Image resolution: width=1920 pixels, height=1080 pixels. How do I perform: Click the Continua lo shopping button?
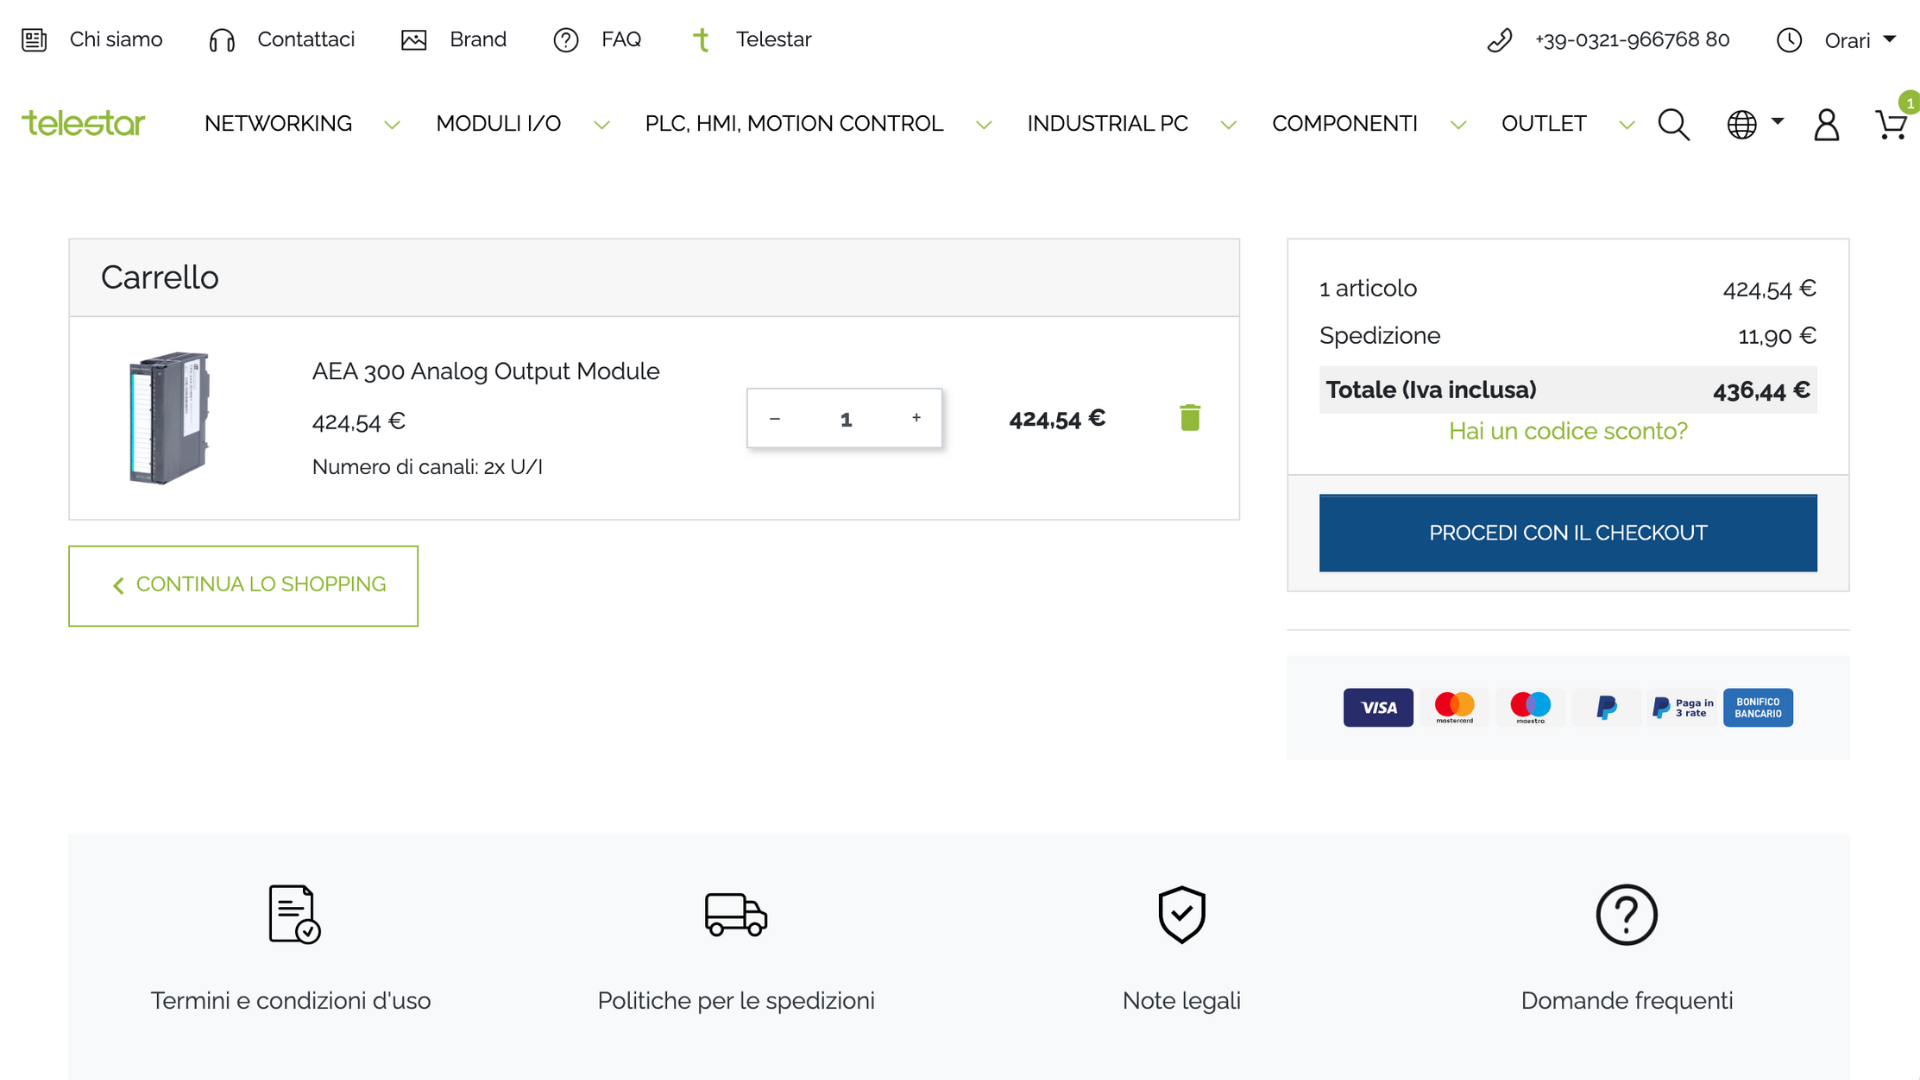(243, 586)
